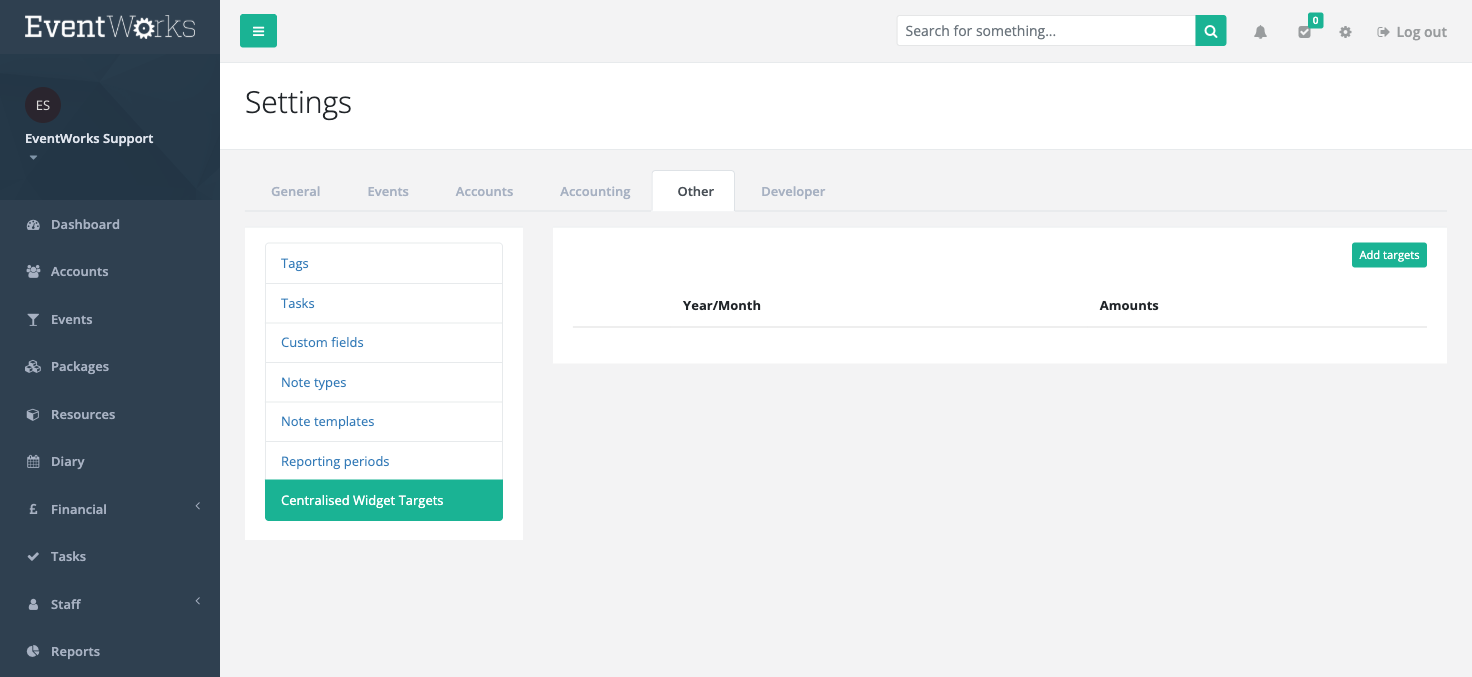Select the Other tab
Image resolution: width=1472 pixels, height=677 pixels.
click(x=695, y=191)
